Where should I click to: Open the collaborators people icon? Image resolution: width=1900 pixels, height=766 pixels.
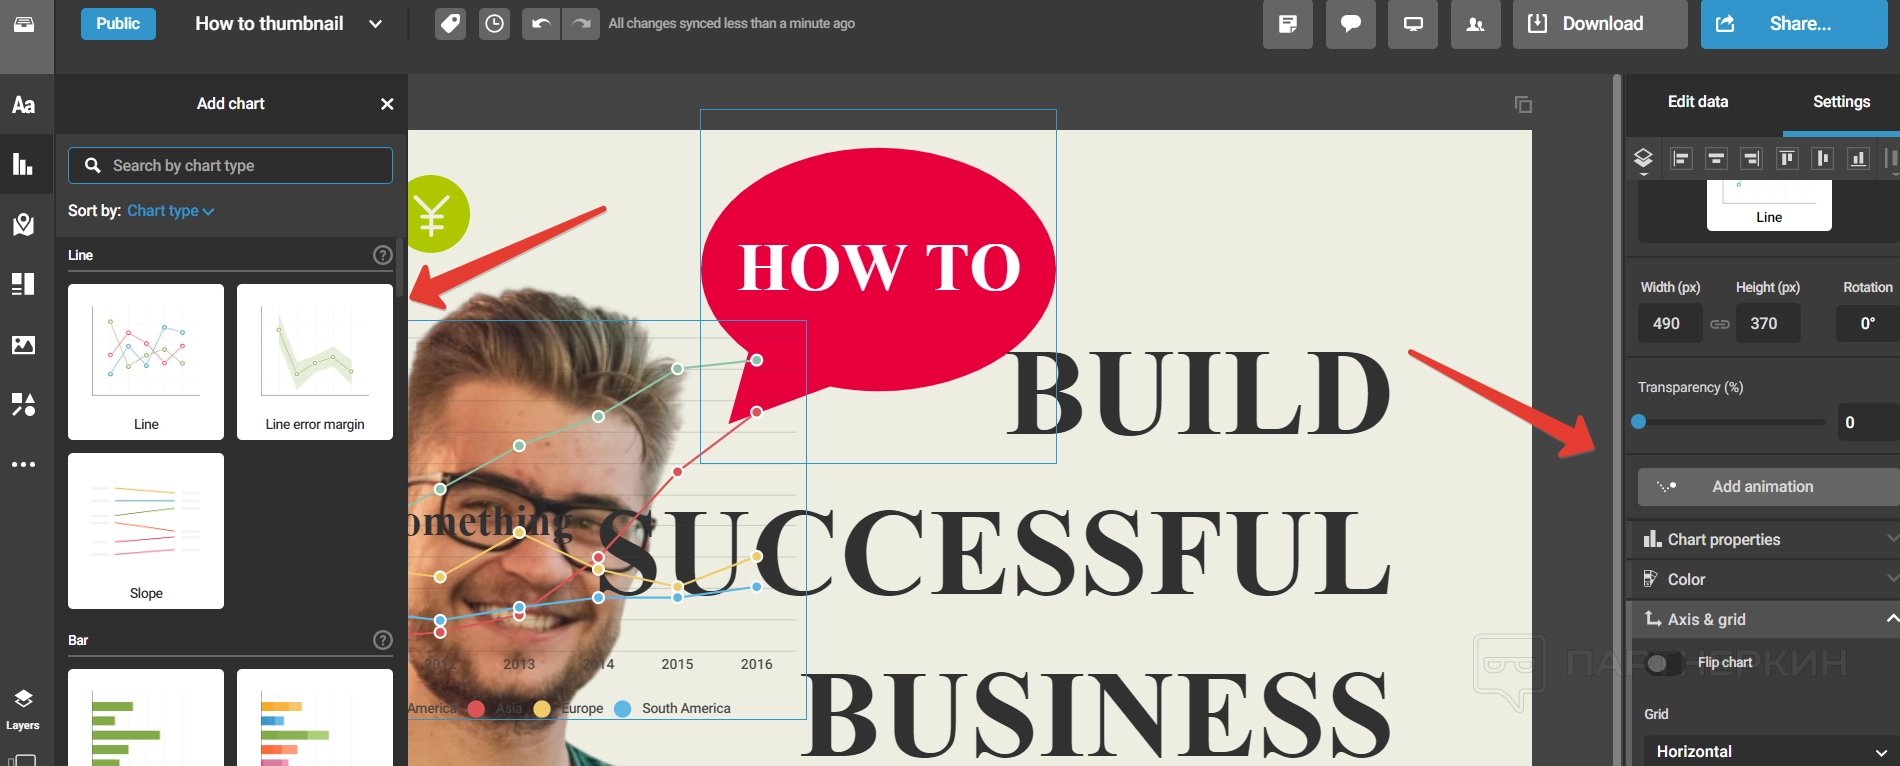[x=1475, y=24]
